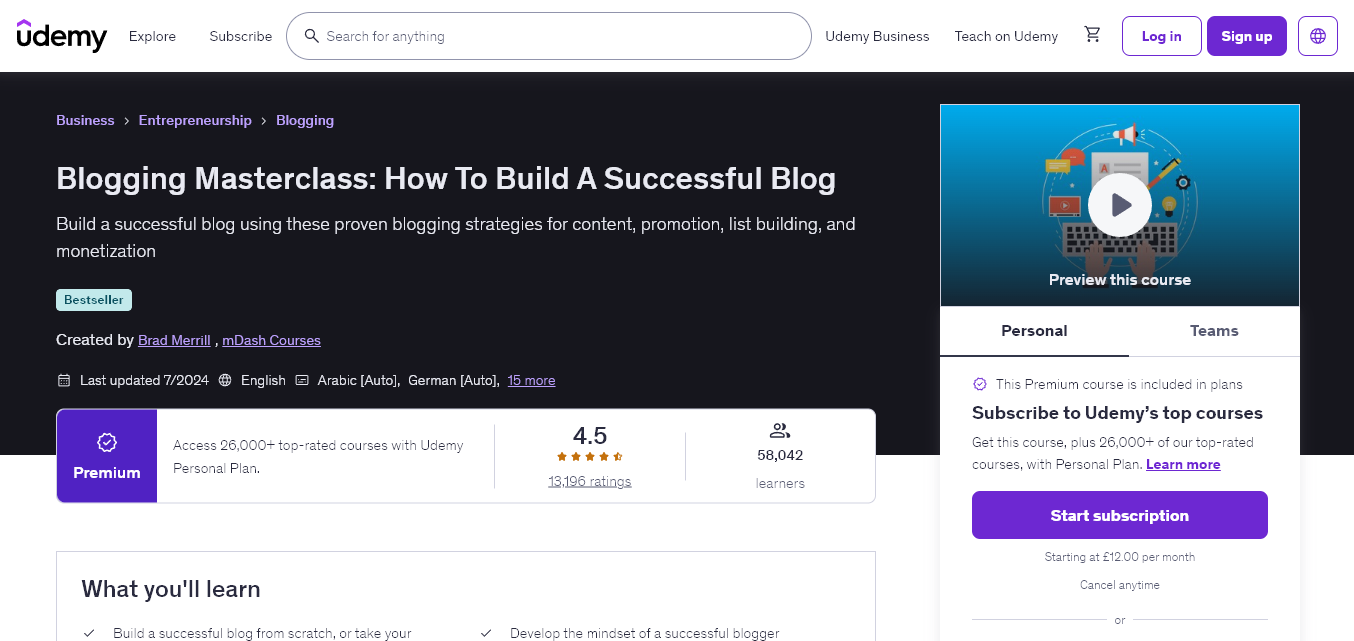Click Arabic [Auto] caption language text
This screenshot has height=641, width=1354.
pyautogui.click(x=359, y=380)
